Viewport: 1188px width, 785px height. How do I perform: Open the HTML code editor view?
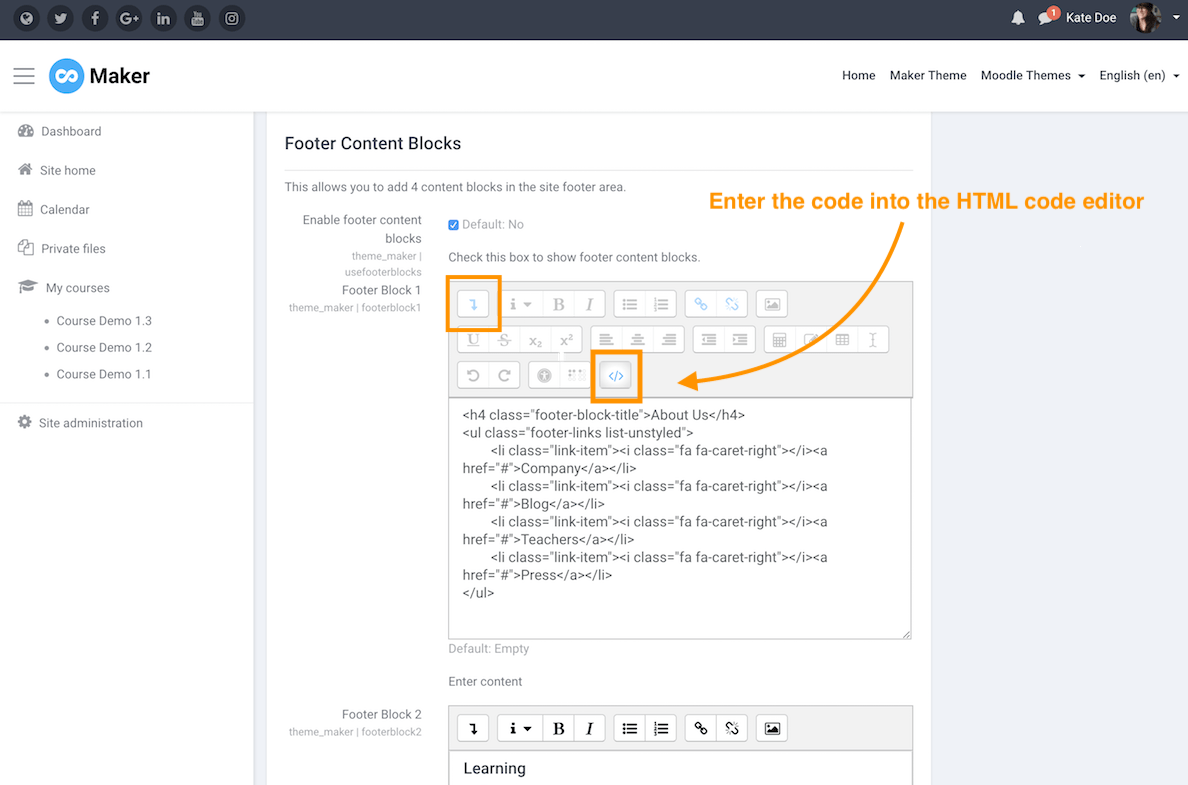616,376
